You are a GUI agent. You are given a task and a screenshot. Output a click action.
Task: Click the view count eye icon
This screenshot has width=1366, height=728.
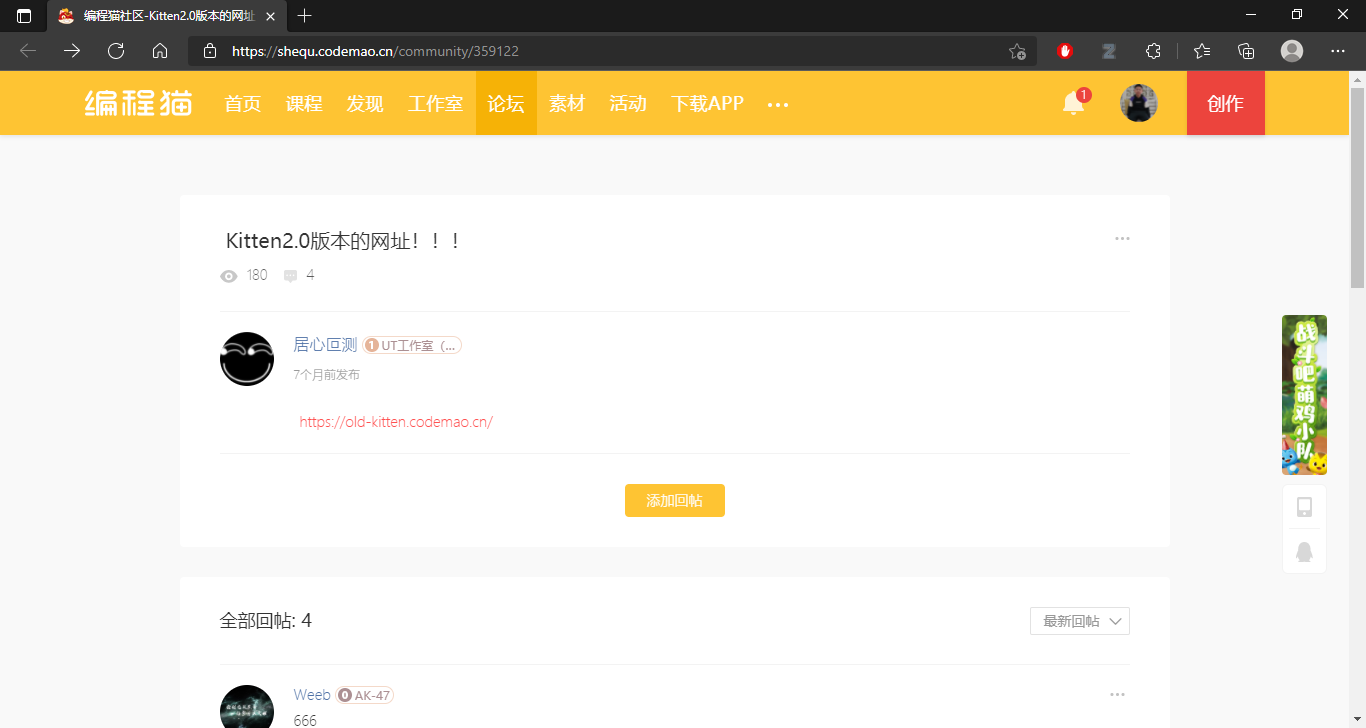229,276
